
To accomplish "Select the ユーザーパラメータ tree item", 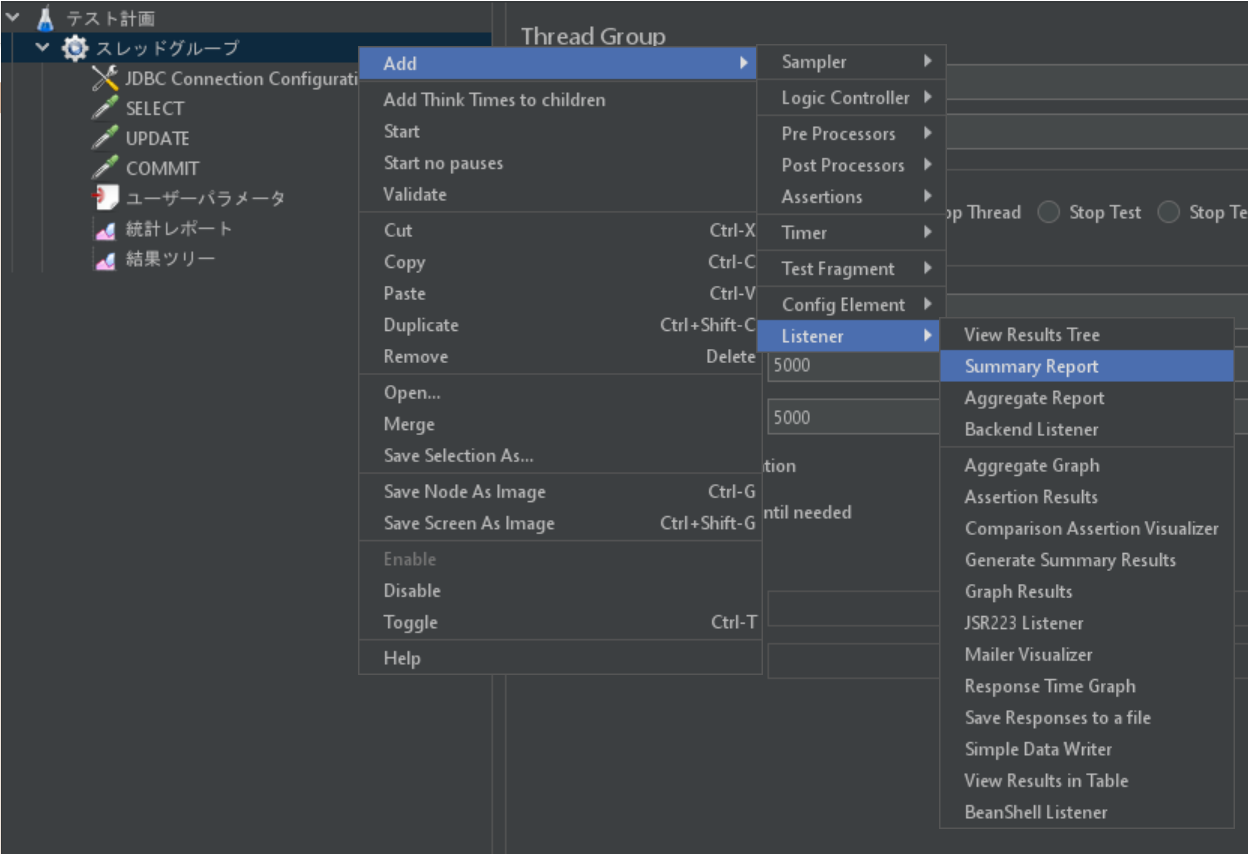I will [x=205, y=198].
